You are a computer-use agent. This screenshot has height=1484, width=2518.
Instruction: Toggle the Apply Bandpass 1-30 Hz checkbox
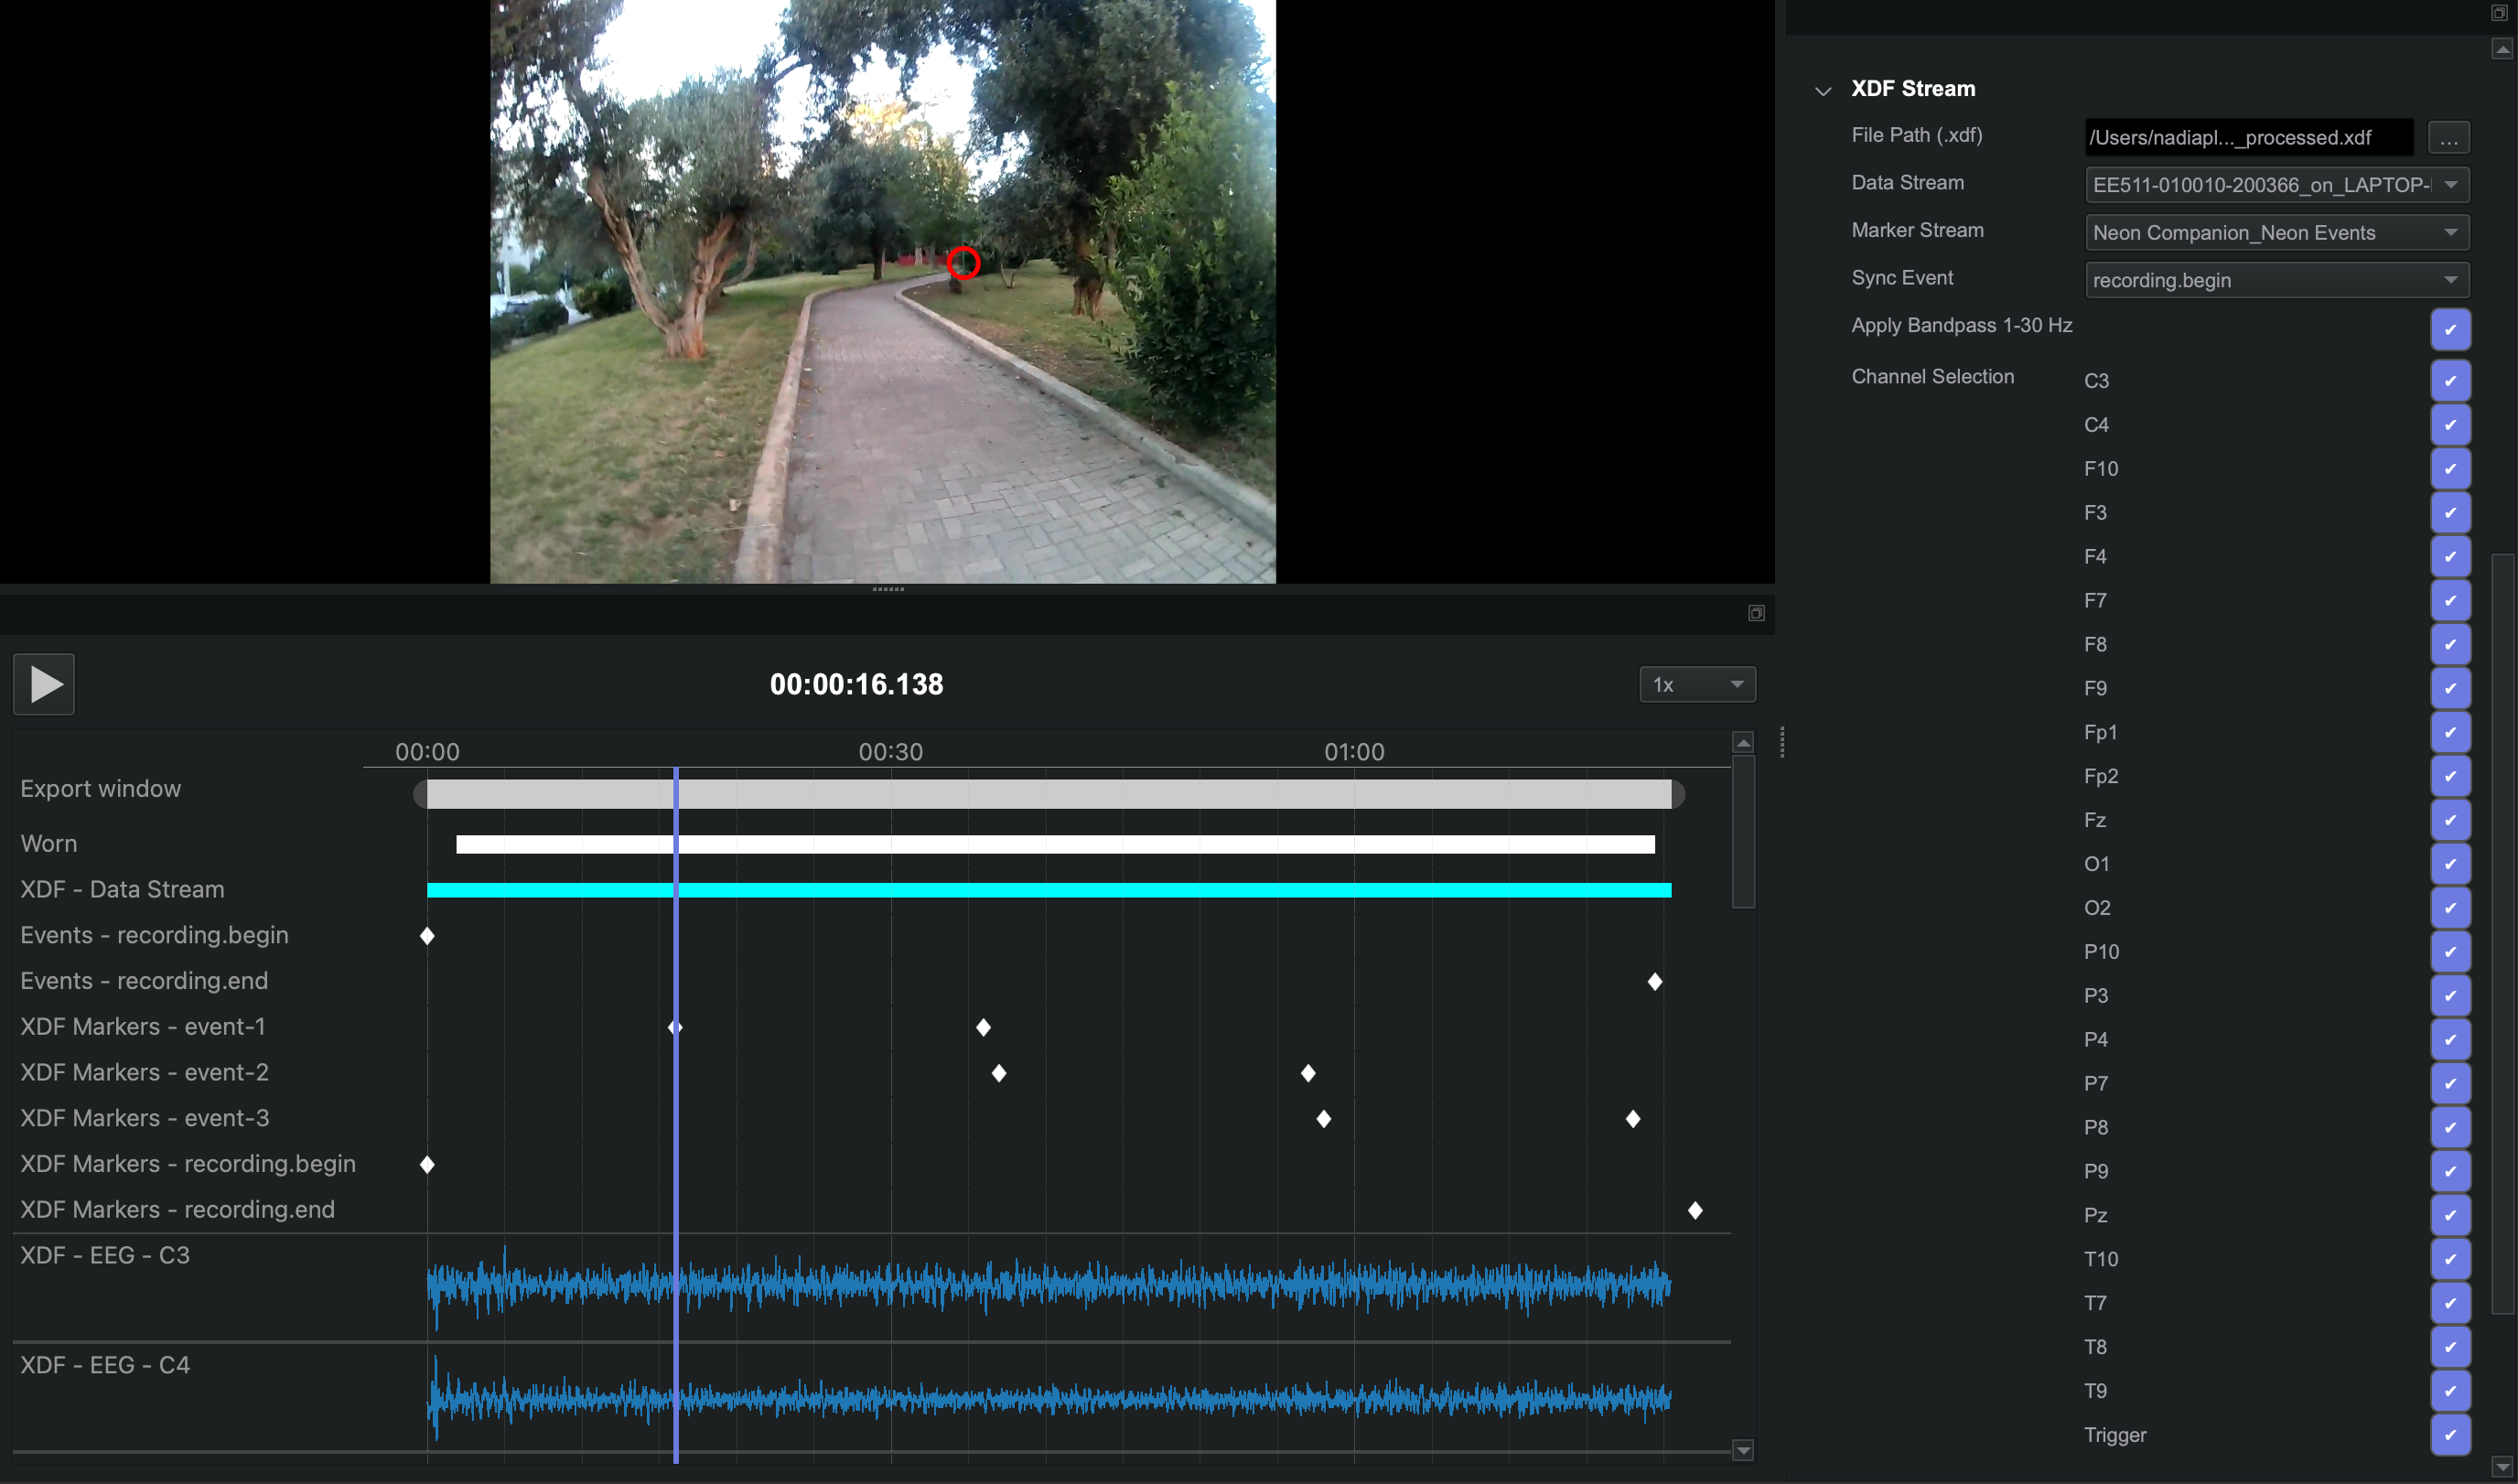point(2450,330)
